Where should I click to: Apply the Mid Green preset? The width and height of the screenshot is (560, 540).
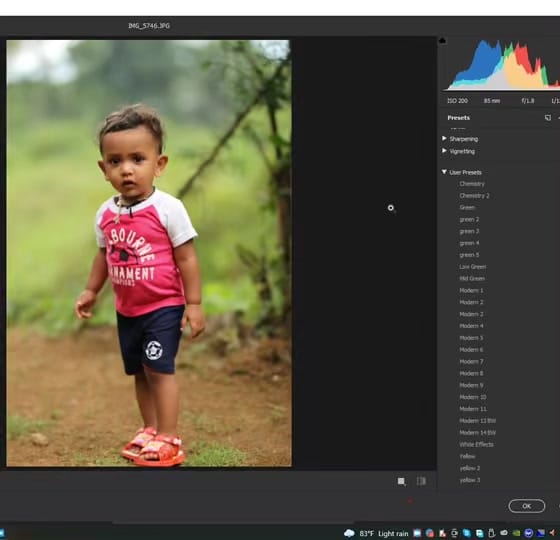point(472,279)
